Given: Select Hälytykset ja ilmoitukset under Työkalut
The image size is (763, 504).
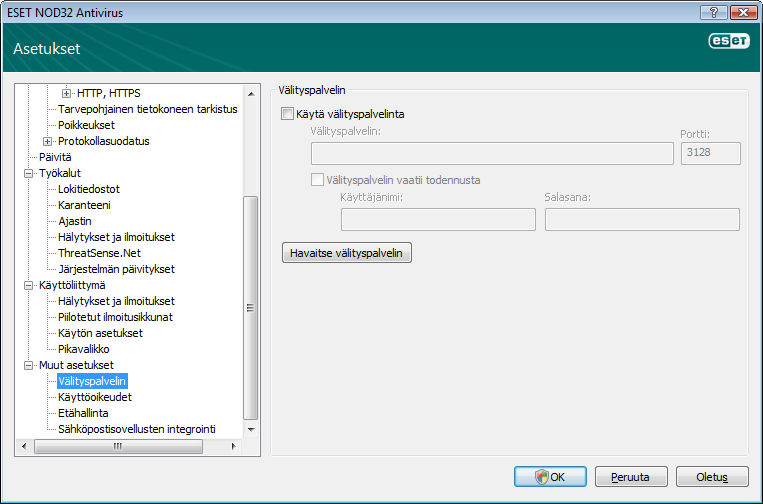Looking at the screenshot, I should click(x=116, y=237).
